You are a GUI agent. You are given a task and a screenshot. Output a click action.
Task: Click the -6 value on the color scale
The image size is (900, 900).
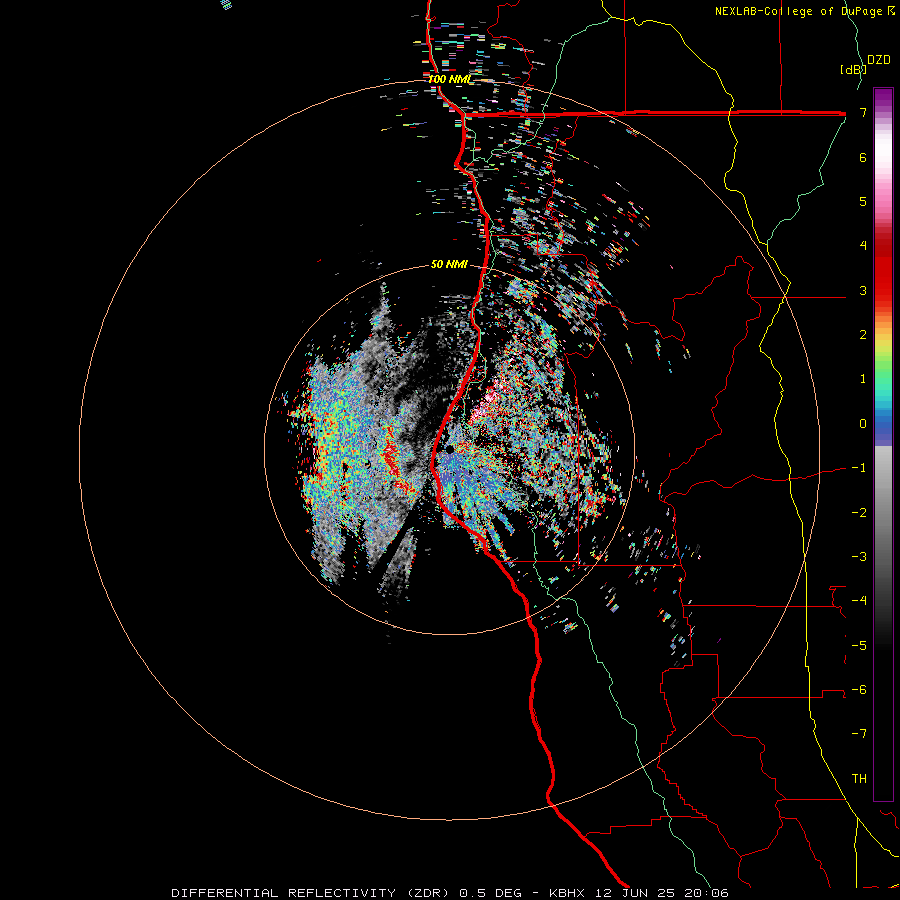pos(859,690)
